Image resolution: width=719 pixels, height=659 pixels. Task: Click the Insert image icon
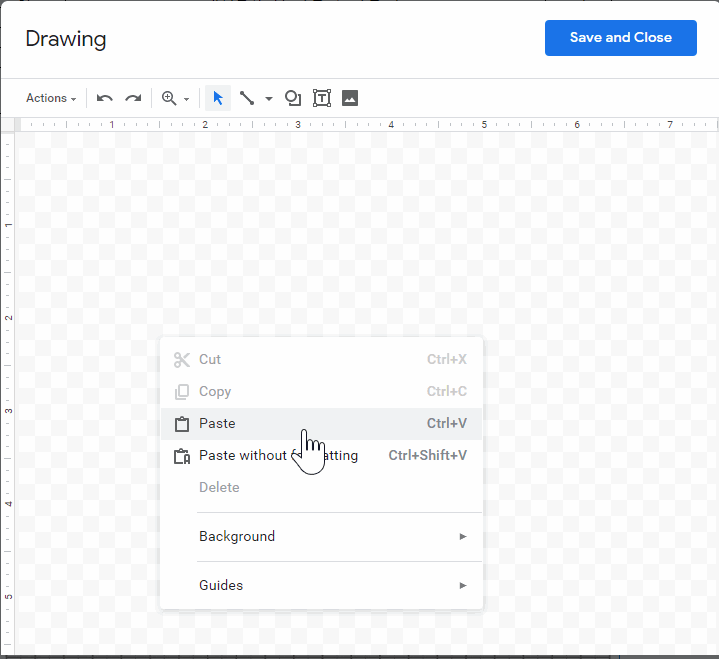350,98
